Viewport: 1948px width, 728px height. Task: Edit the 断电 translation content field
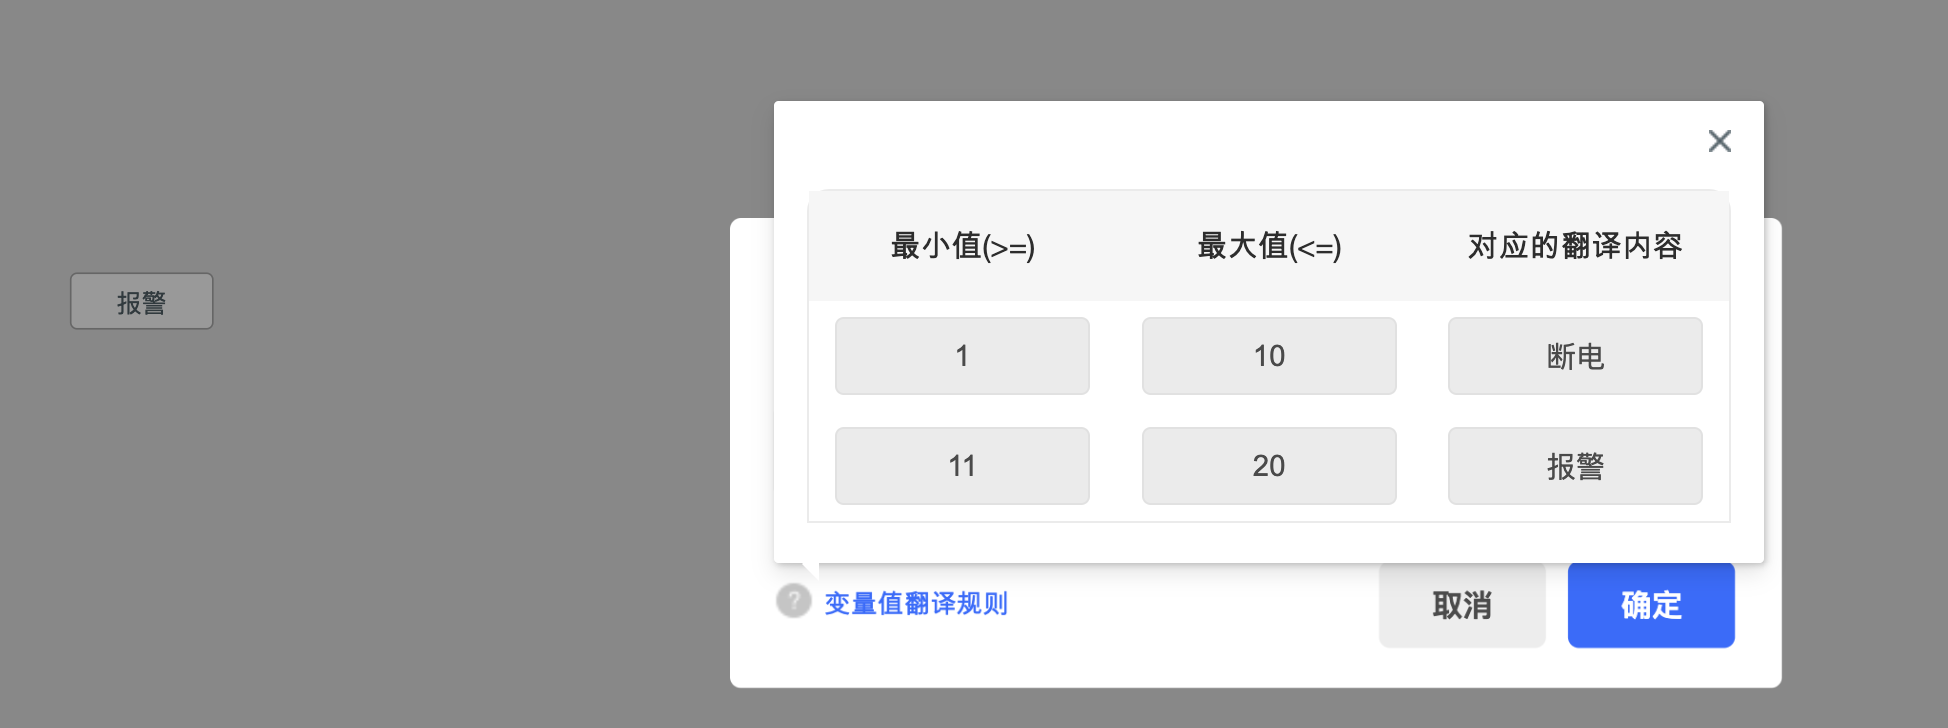(1575, 356)
